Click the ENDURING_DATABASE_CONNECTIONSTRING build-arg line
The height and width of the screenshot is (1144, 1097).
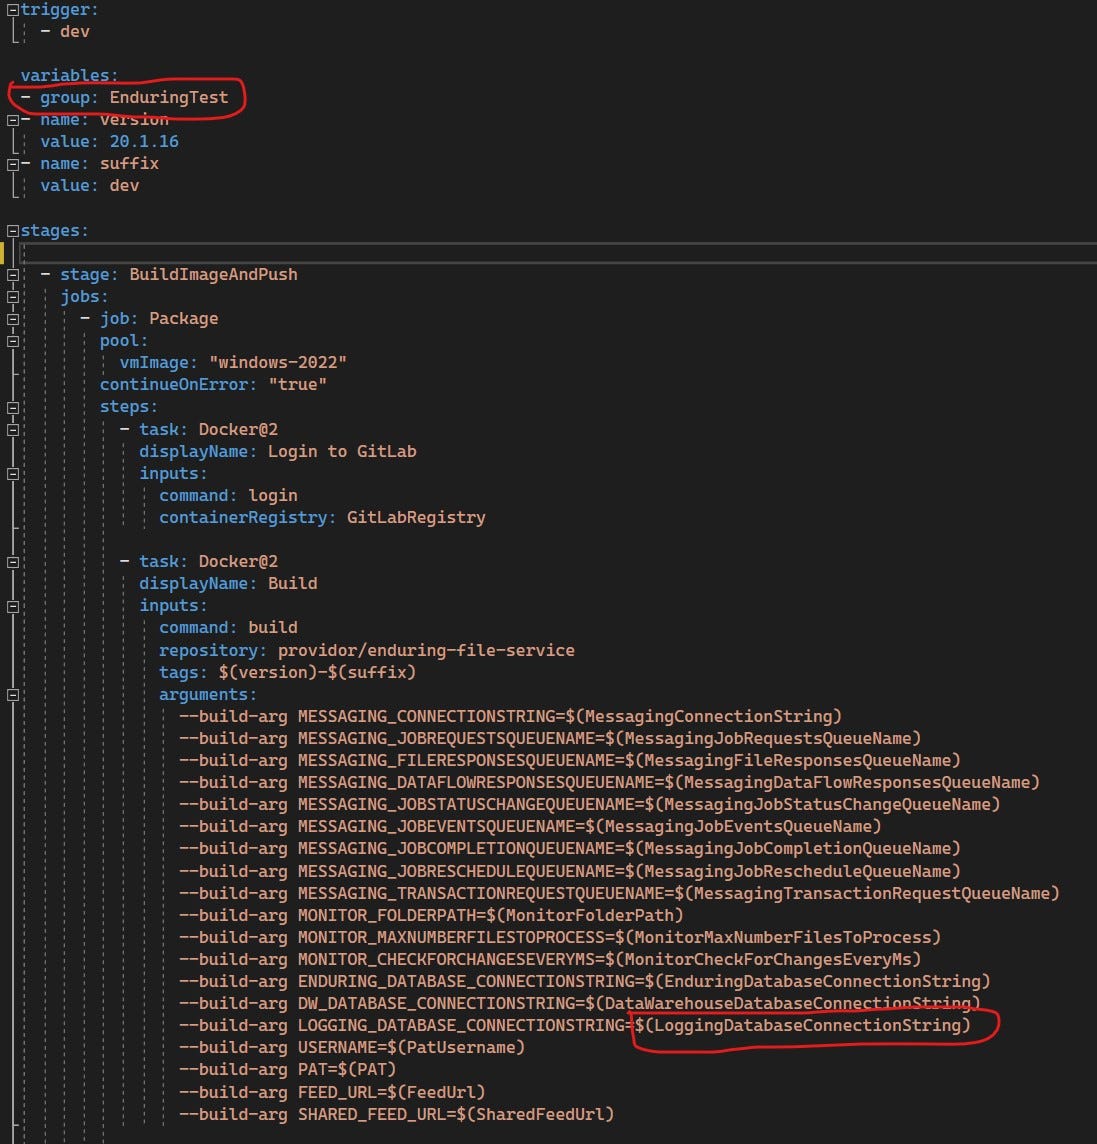click(585, 981)
